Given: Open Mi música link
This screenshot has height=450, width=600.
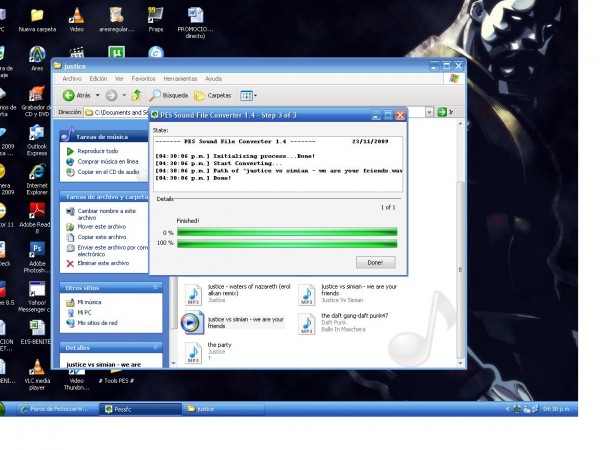Looking at the screenshot, I should click(90, 302).
